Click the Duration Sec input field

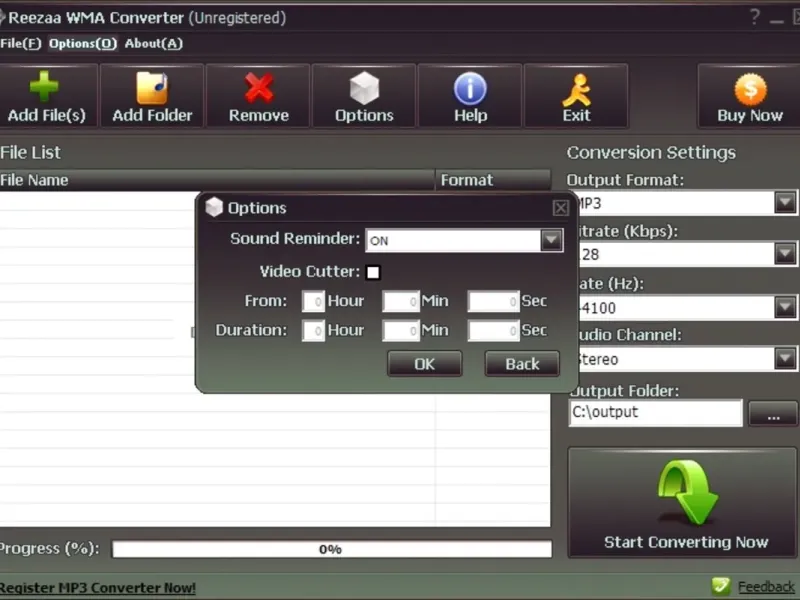[x=493, y=331]
